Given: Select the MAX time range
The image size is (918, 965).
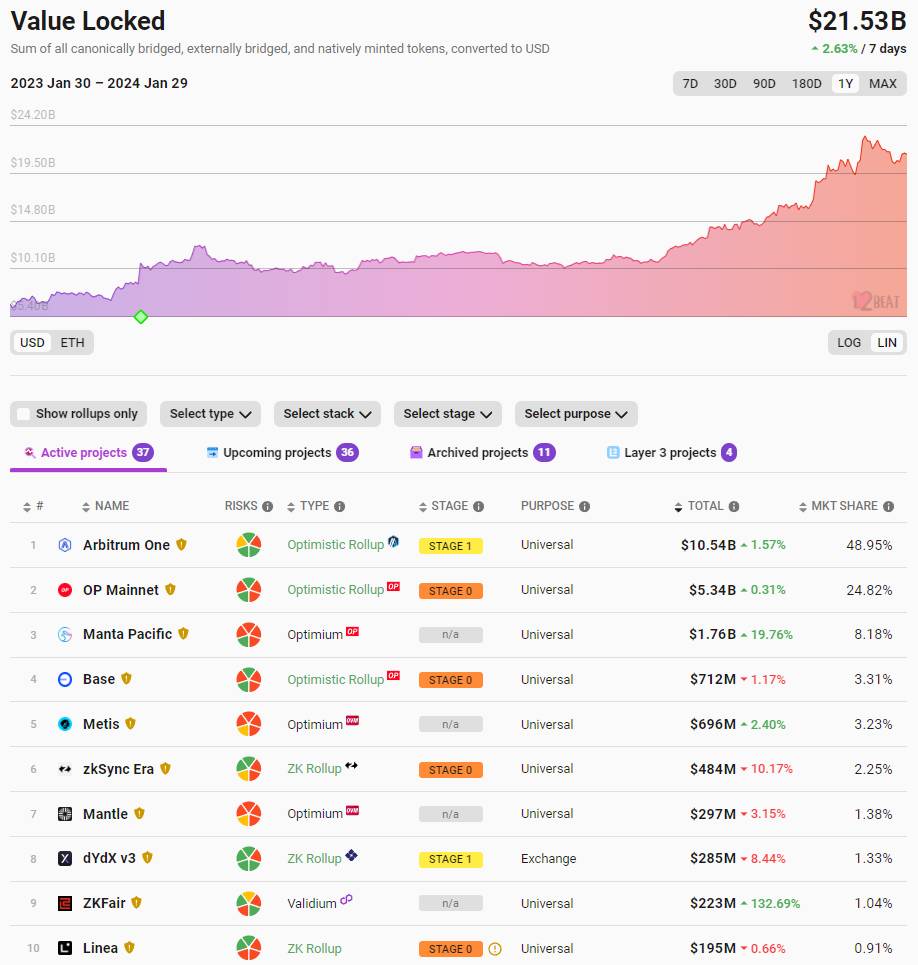Looking at the screenshot, I should coord(883,84).
